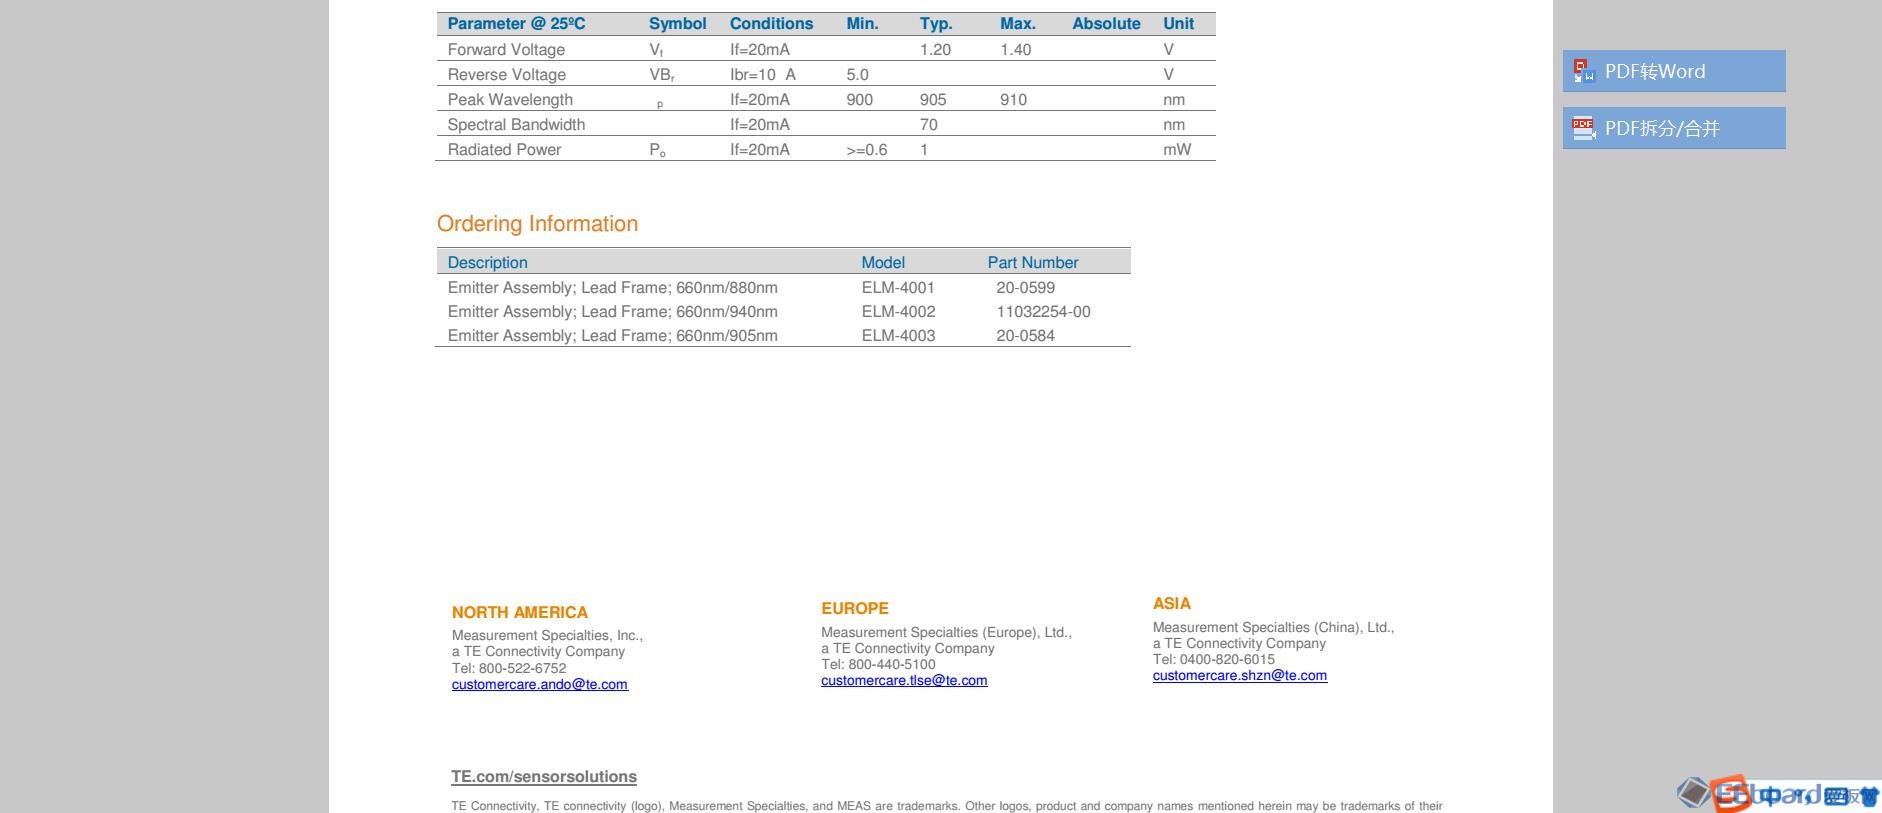Click the Unit column header
The width and height of the screenshot is (1882, 813).
pos(1178,24)
